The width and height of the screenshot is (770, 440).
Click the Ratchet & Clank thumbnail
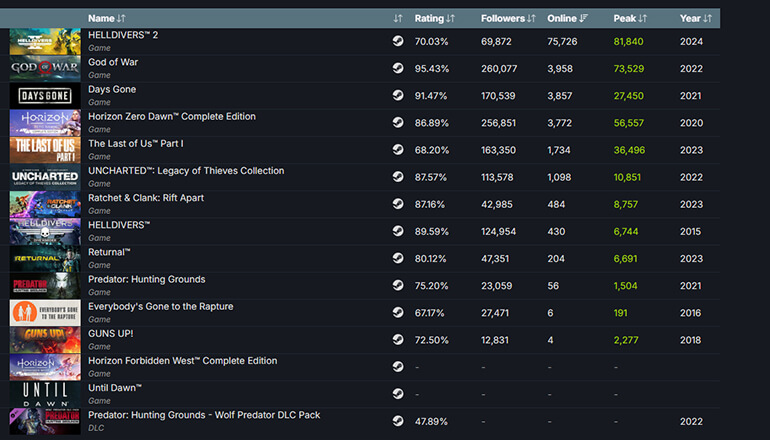tap(45, 204)
